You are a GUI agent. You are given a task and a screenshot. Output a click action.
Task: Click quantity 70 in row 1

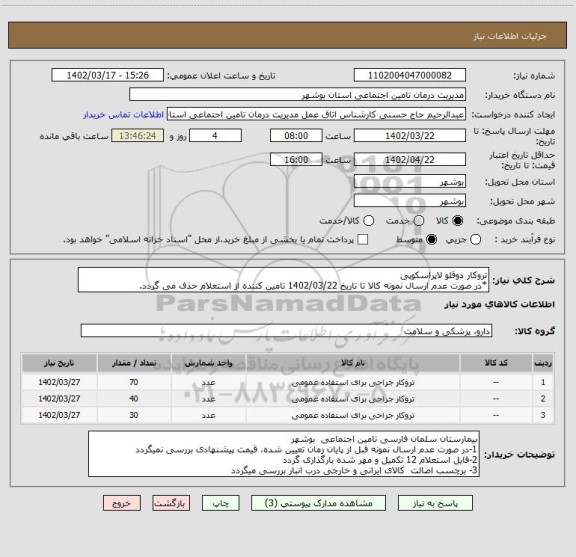(x=134, y=382)
